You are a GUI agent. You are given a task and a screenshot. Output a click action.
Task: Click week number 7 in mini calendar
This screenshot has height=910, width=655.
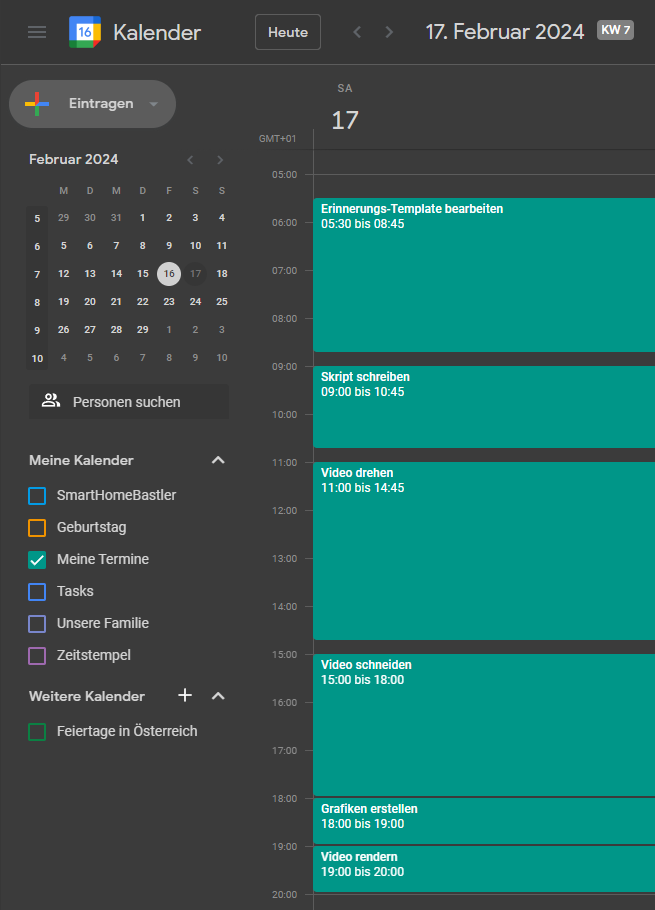click(x=37, y=275)
